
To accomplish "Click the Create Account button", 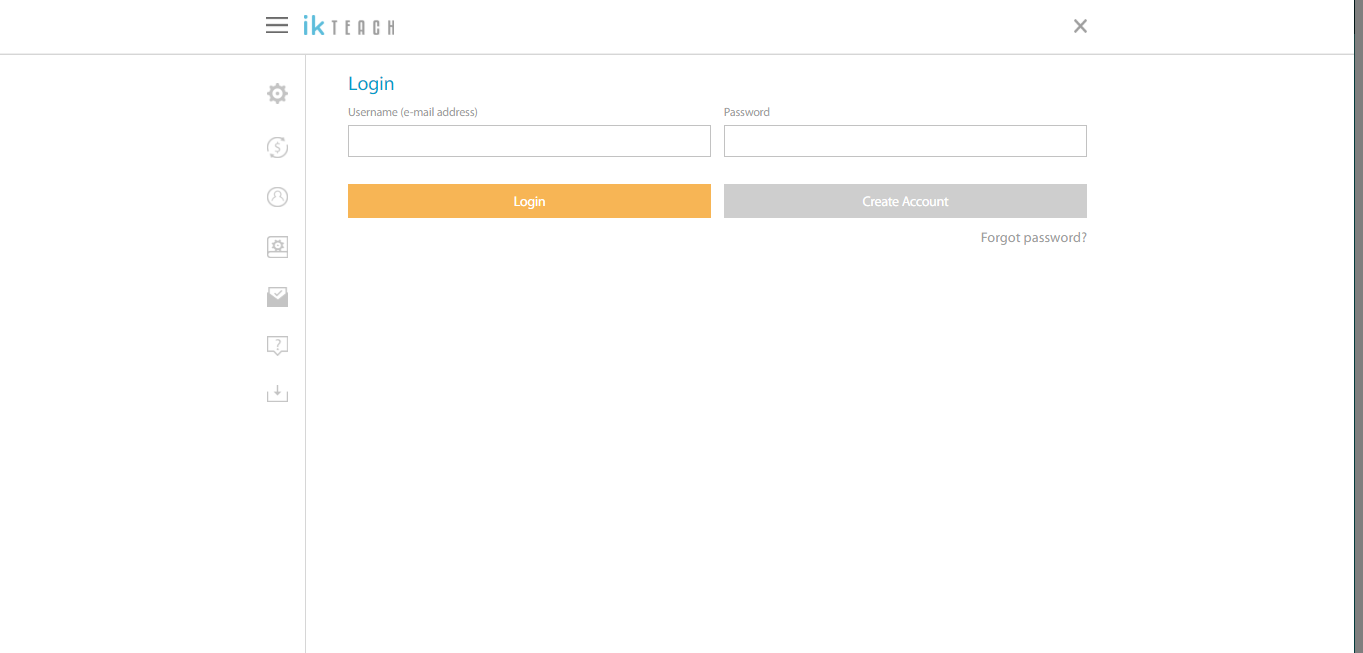I will pyautogui.click(x=905, y=201).
